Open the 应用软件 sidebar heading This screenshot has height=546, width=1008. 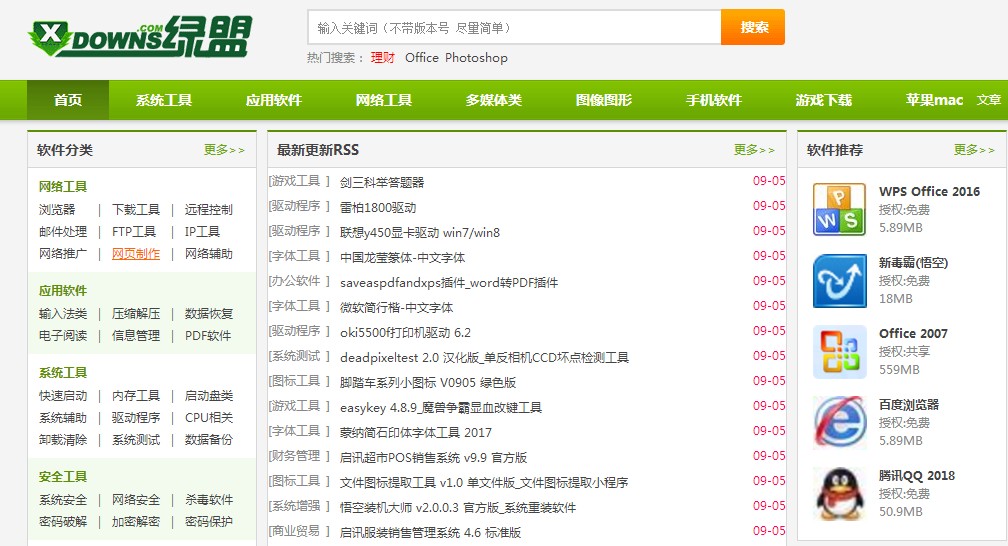coord(63,291)
